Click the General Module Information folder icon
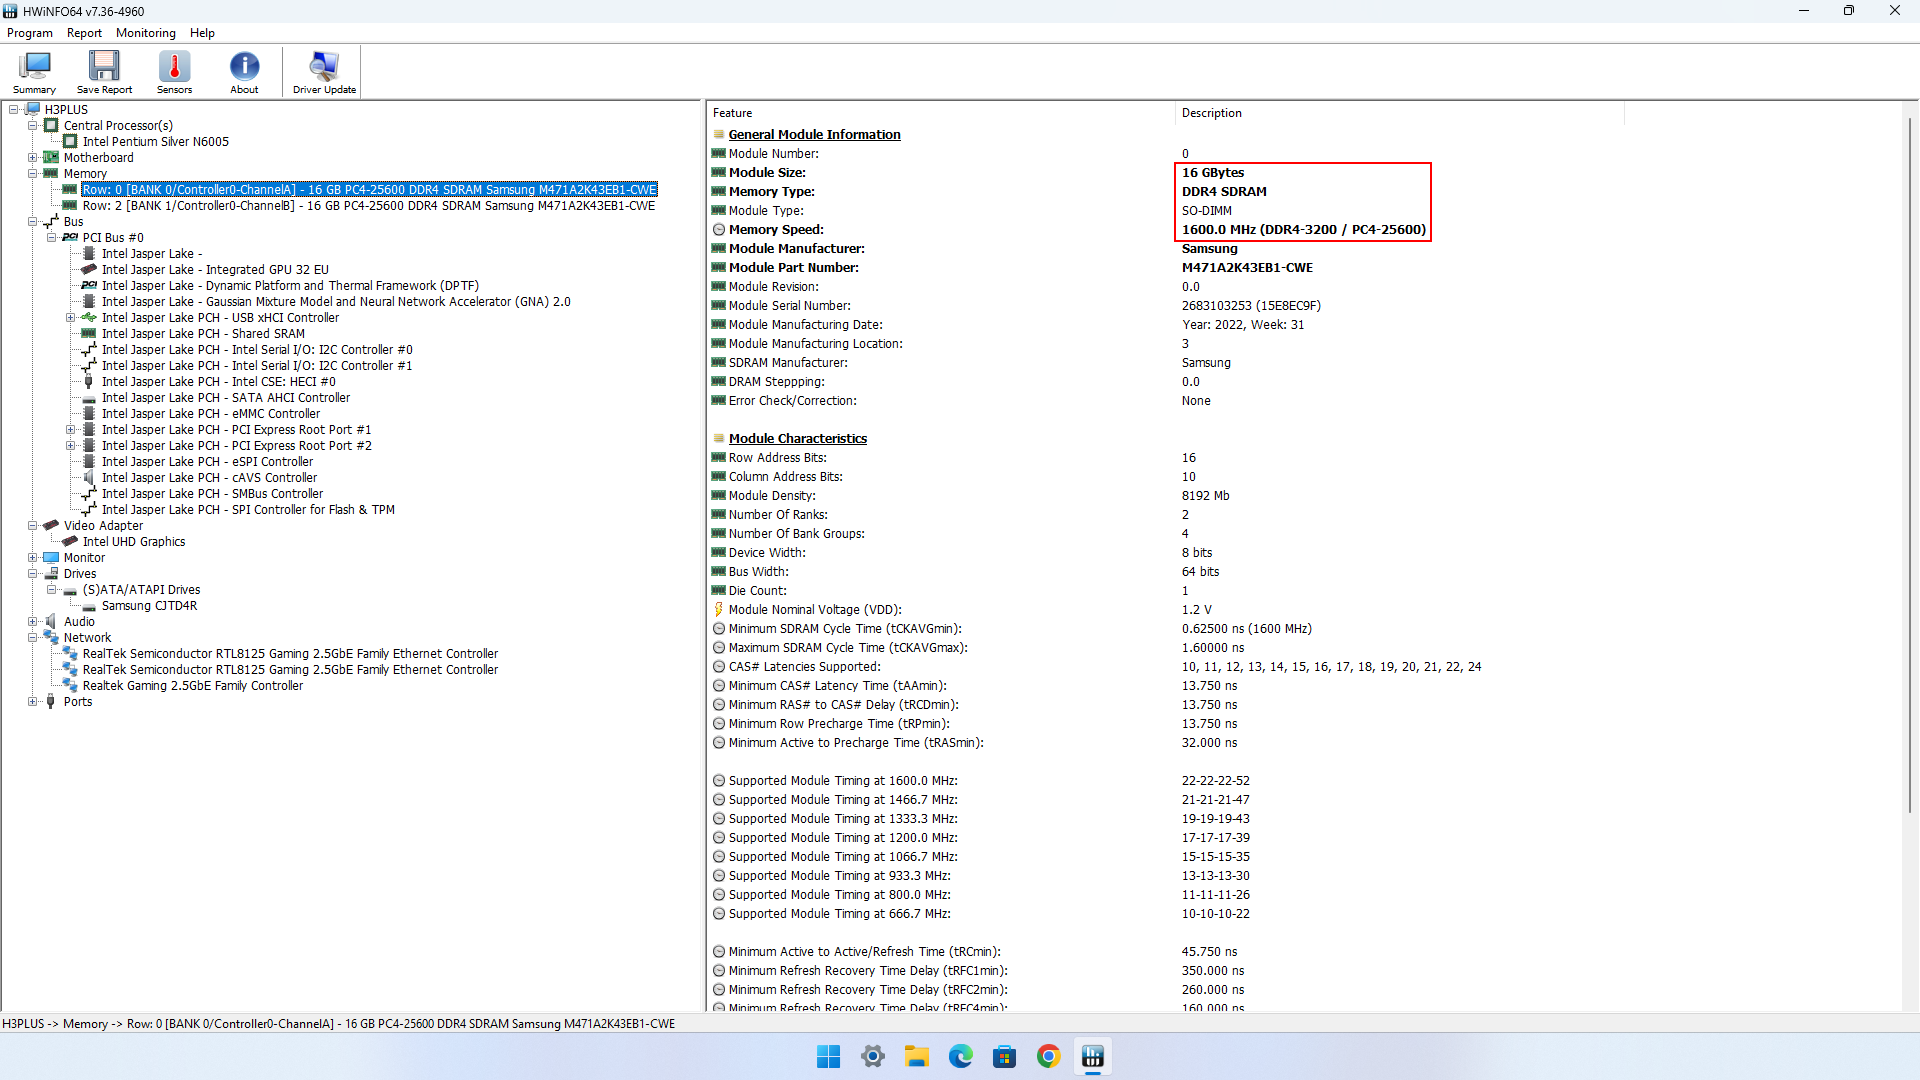1920x1080 pixels. (718, 135)
